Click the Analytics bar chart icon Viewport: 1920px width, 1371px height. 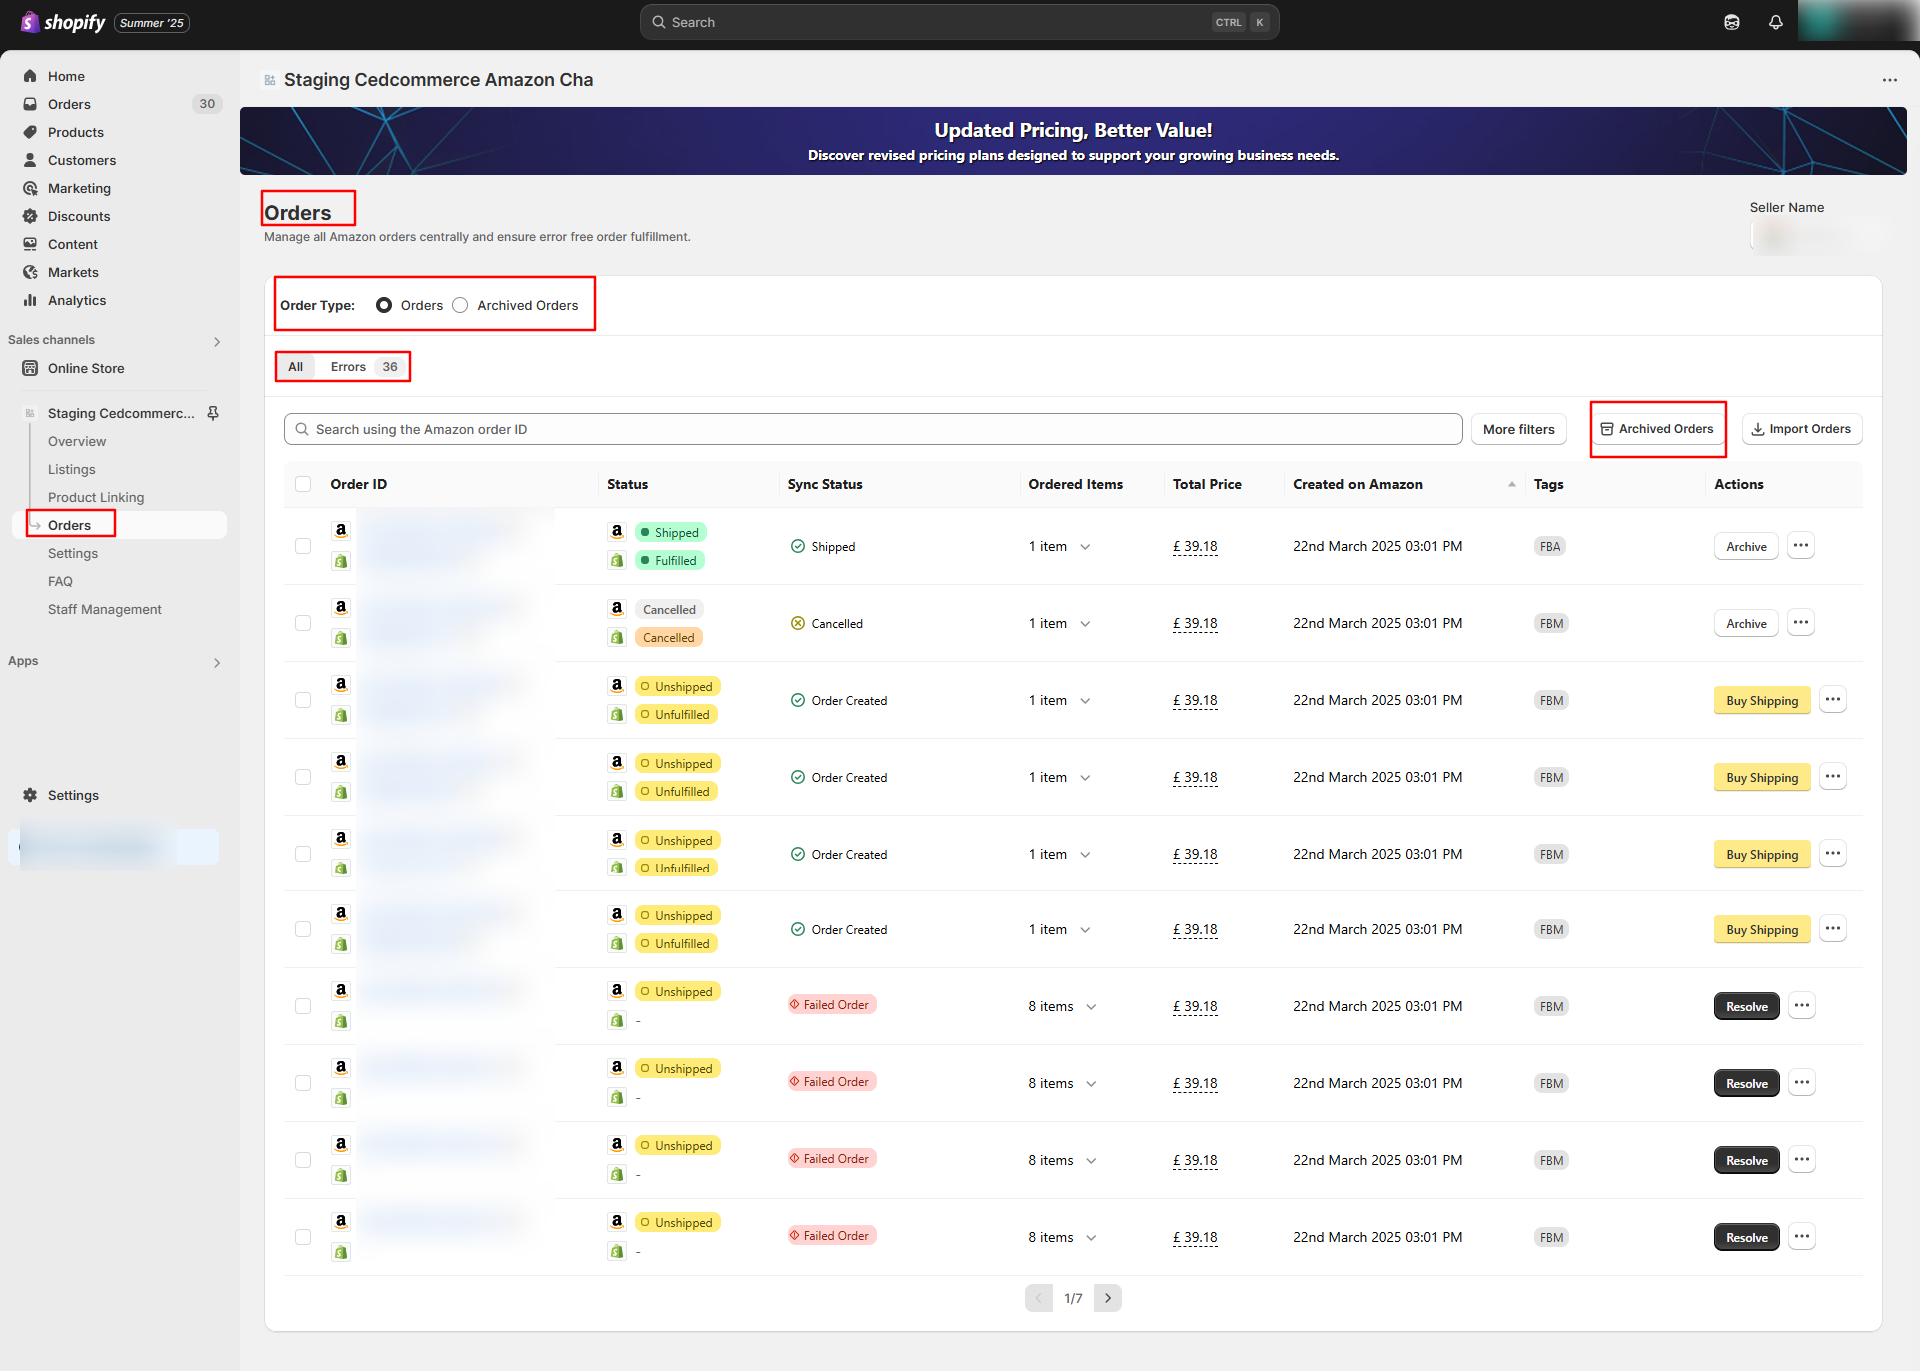[30, 300]
